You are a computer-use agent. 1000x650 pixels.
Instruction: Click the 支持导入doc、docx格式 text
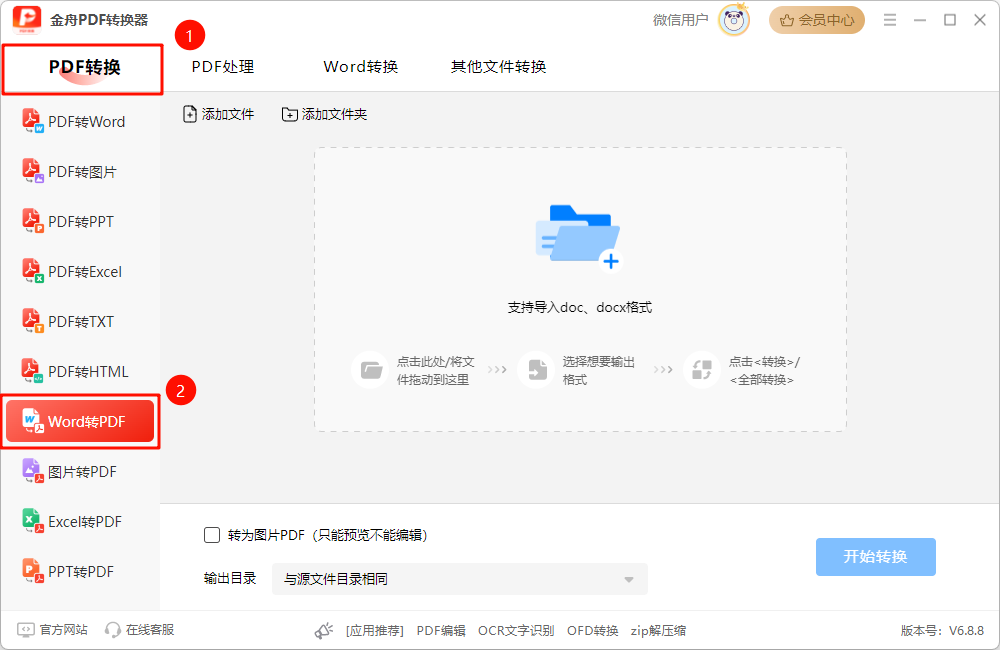click(580, 307)
